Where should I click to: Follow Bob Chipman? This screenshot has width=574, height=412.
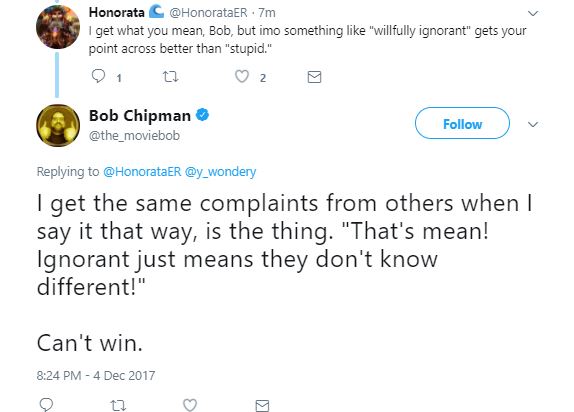(x=462, y=123)
